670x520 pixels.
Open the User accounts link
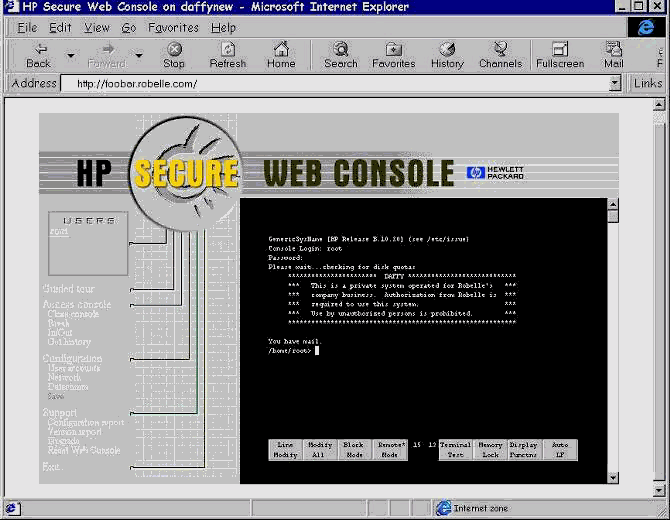pyautogui.click(x=74, y=368)
